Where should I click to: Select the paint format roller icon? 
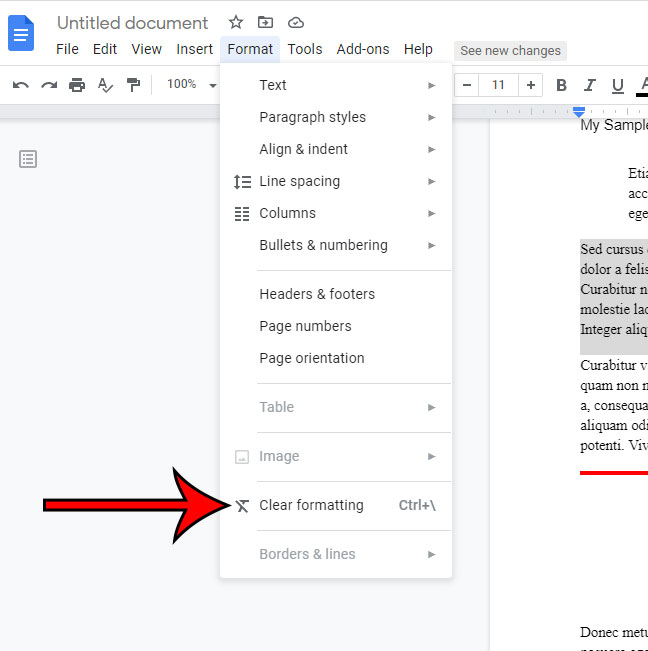(x=133, y=85)
